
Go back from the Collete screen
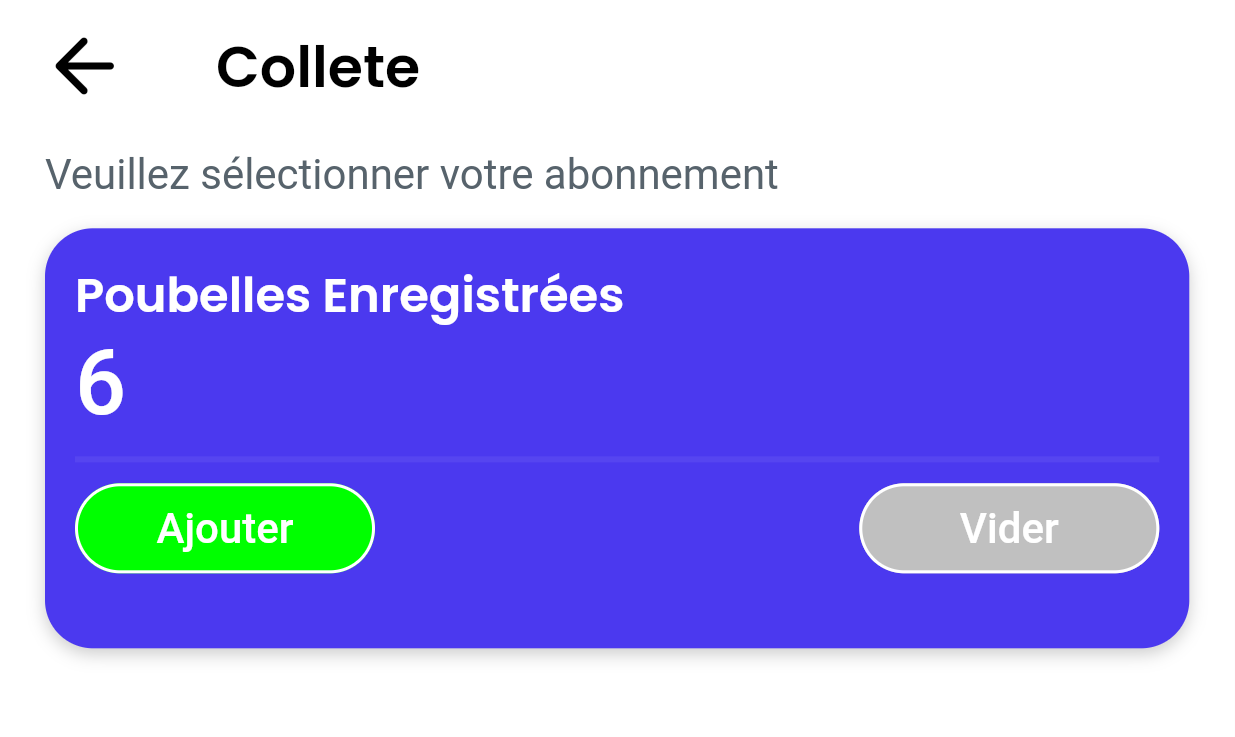point(84,67)
